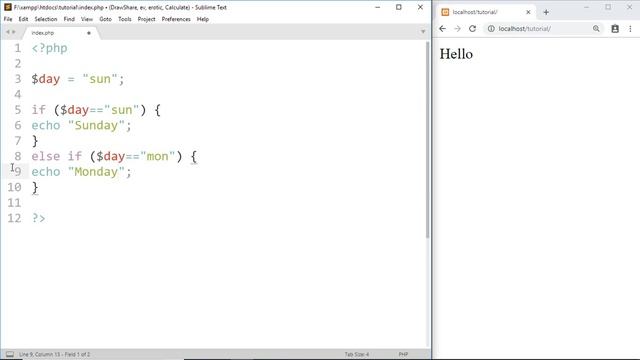The height and width of the screenshot is (360, 640).
Task: Change PHP syntax in status bar
Action: (x=403, y=354)
